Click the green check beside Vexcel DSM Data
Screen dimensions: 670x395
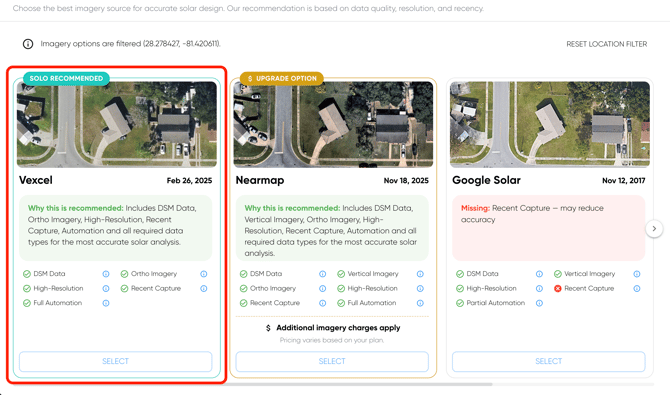[x=27, y=274]
